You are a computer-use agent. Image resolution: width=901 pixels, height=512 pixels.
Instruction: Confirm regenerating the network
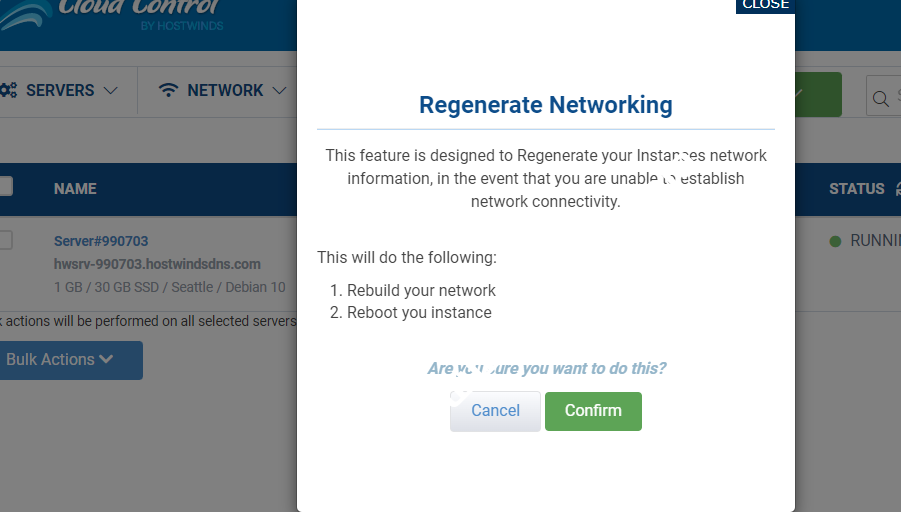click(x=593, y=411)
